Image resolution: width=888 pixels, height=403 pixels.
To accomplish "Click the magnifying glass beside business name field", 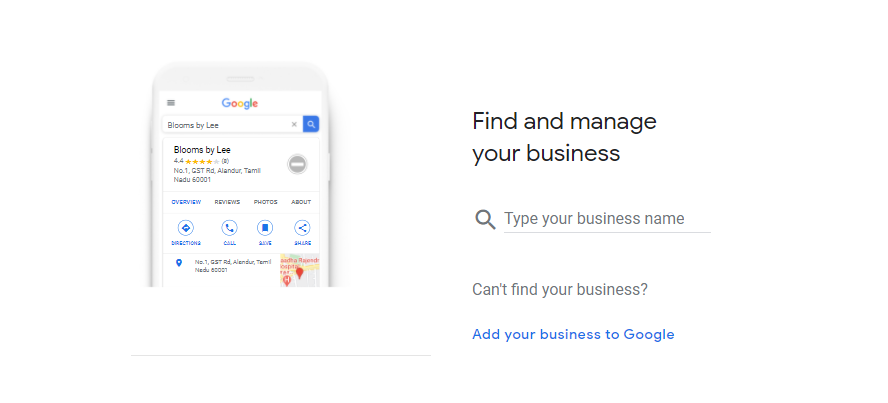I will point(485,219).
